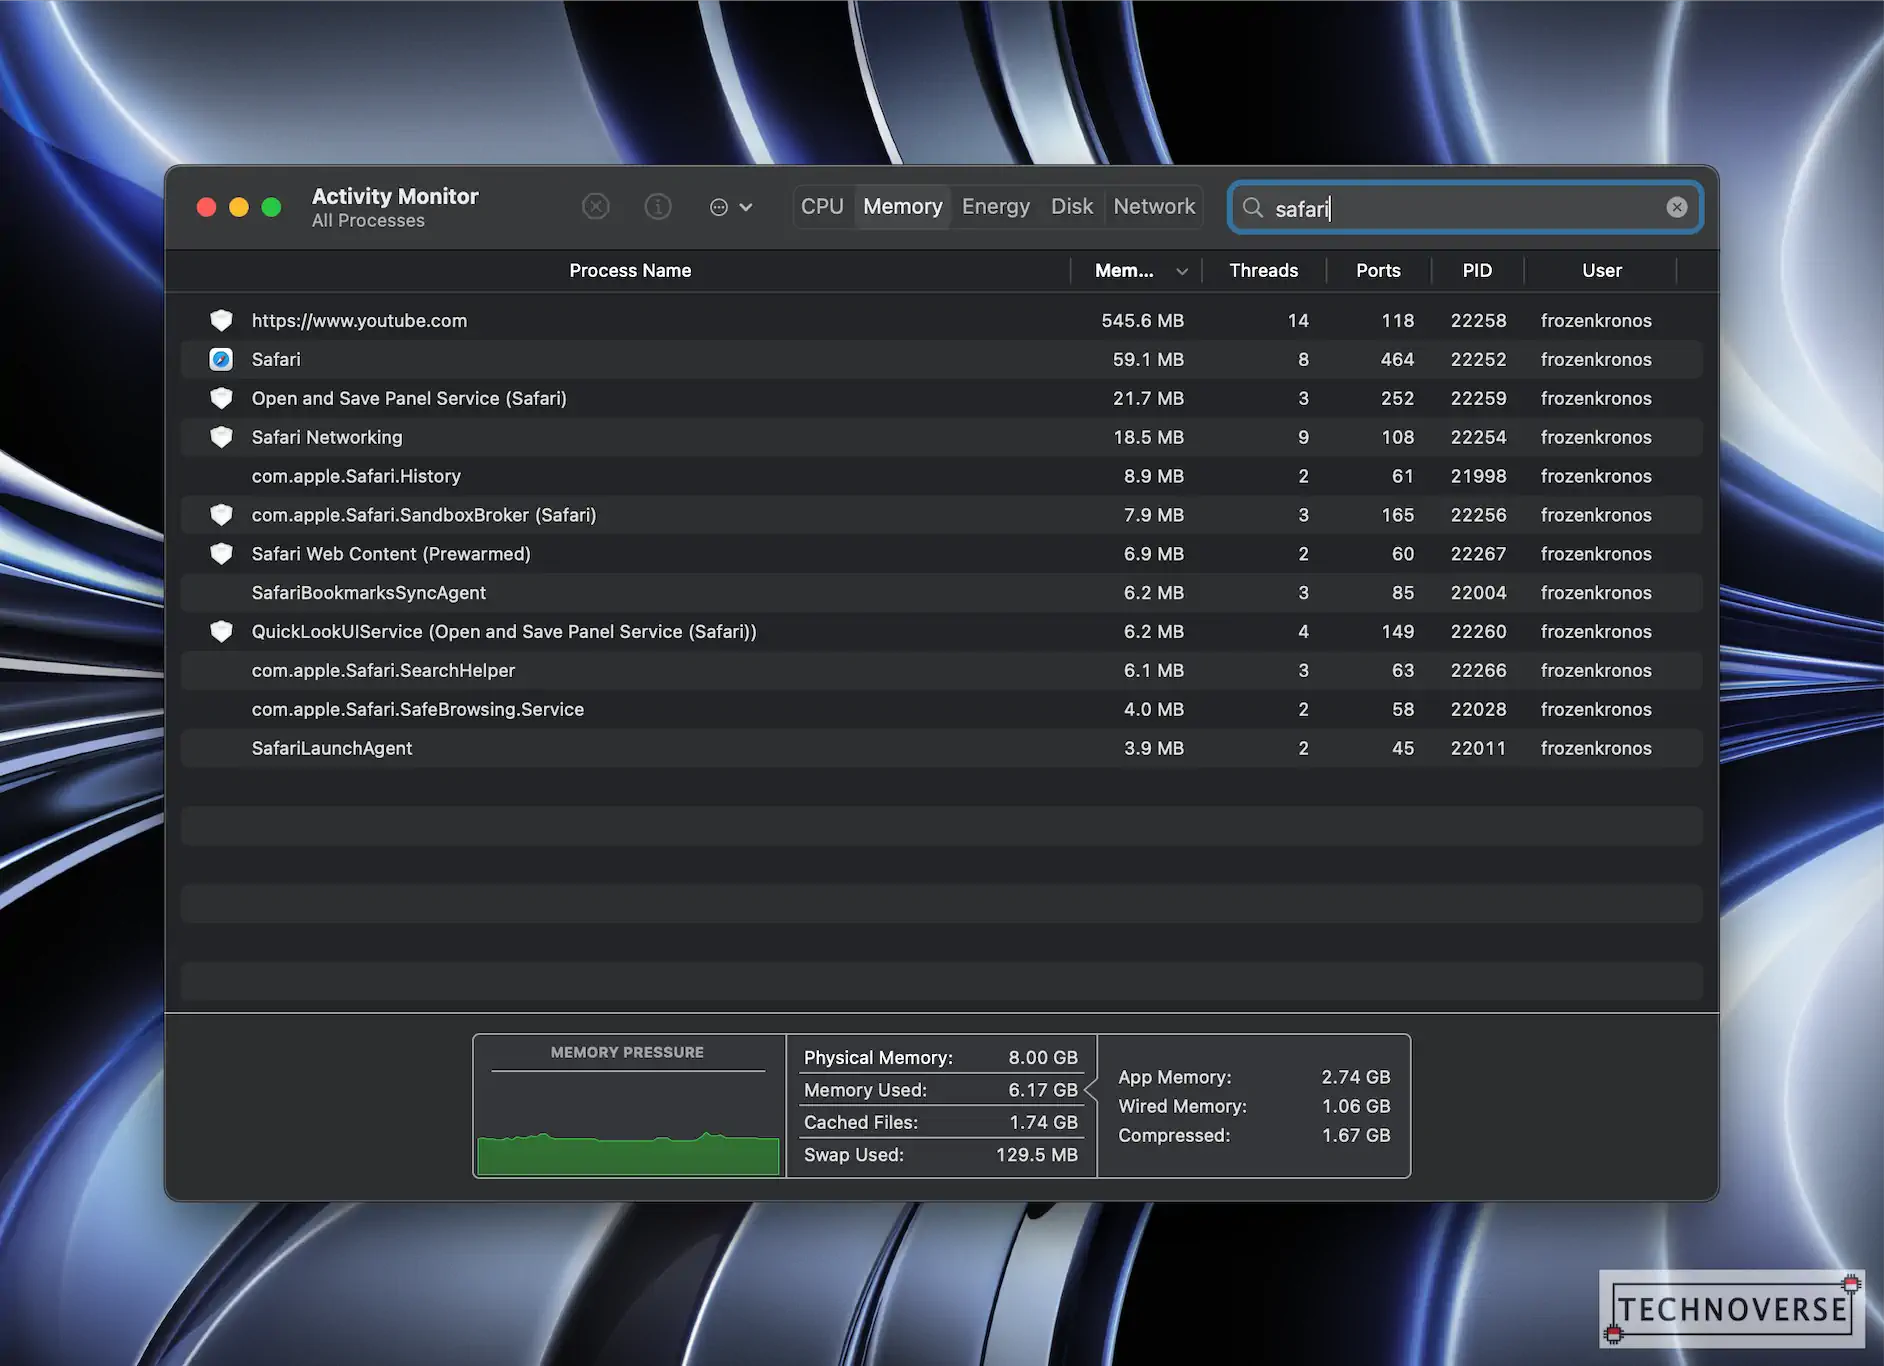This screenshot has width=1884, height=1366.
Task: Close the Activity Monitor window
Action: [207, 207]
